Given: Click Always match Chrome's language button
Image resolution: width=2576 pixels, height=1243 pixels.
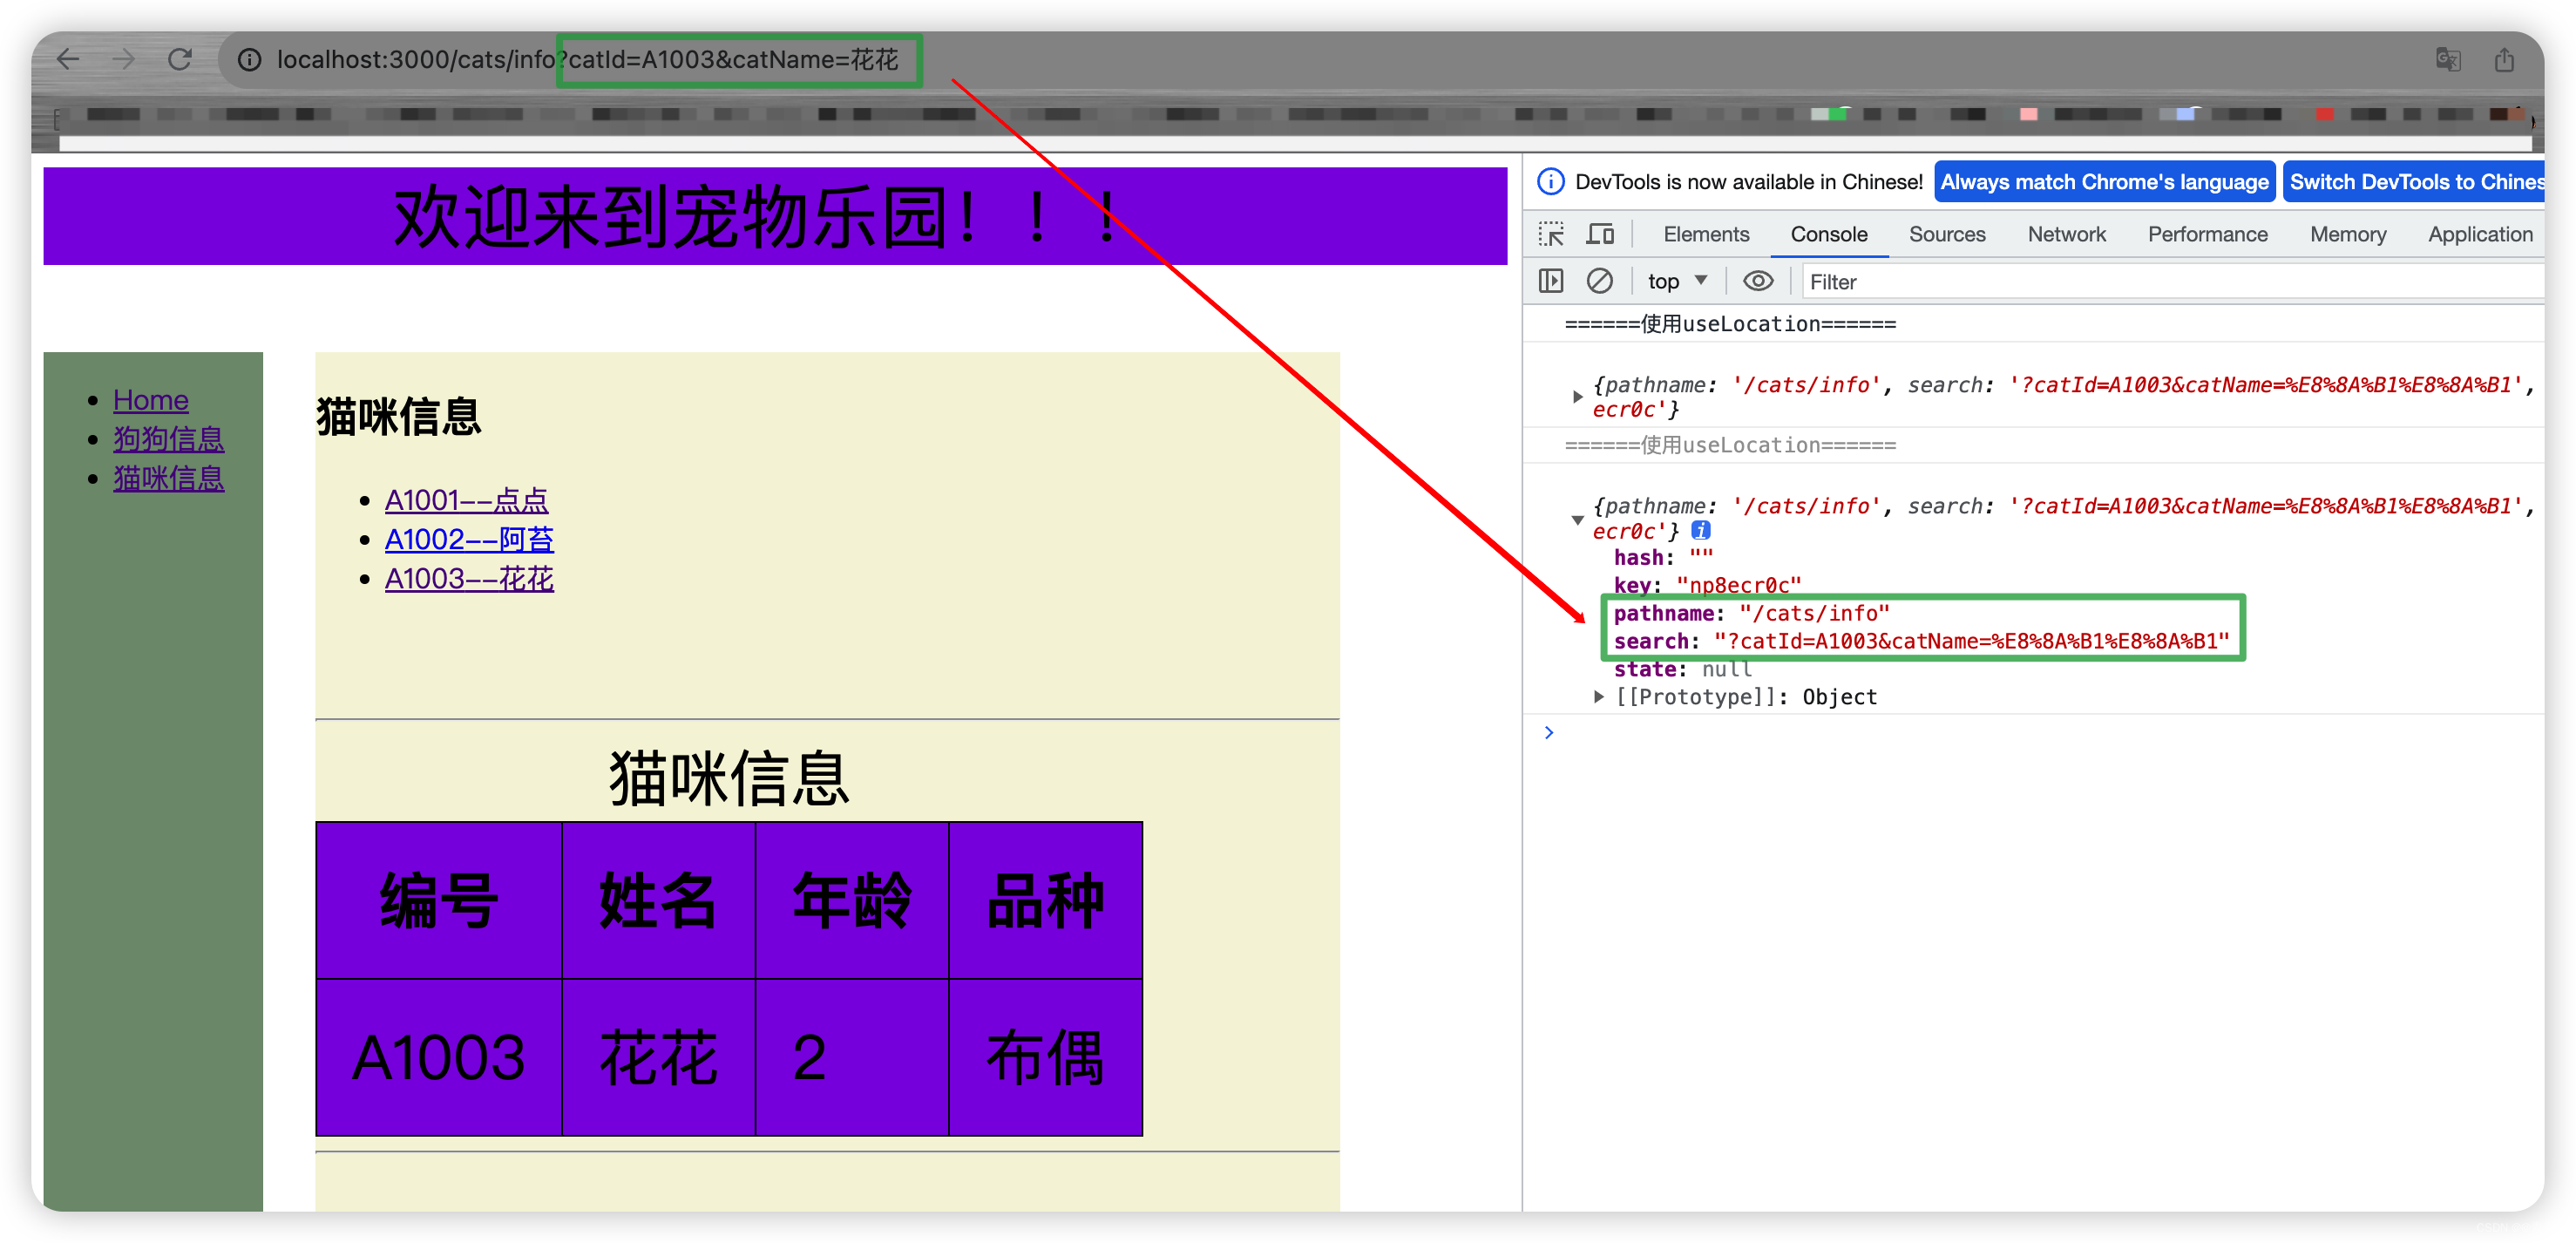Looking at the screenshot, I should click(x=2104, y=182).
